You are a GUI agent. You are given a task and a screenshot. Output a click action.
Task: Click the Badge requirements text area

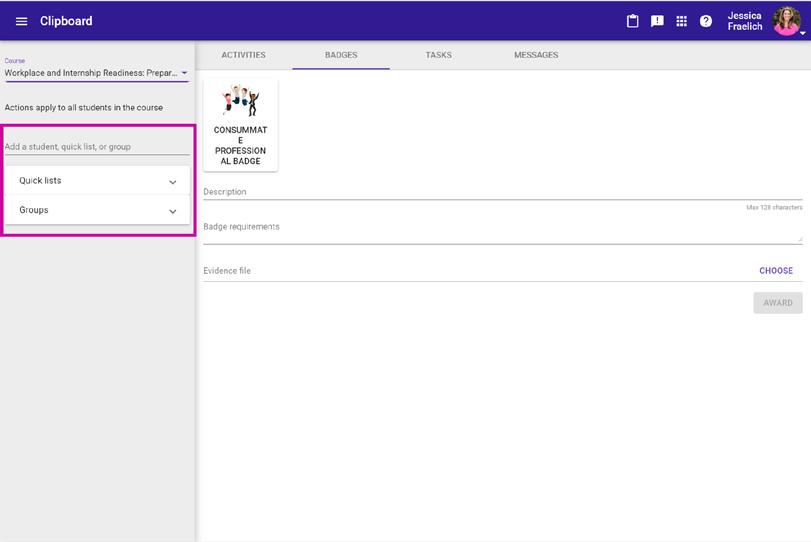point(503,231)
